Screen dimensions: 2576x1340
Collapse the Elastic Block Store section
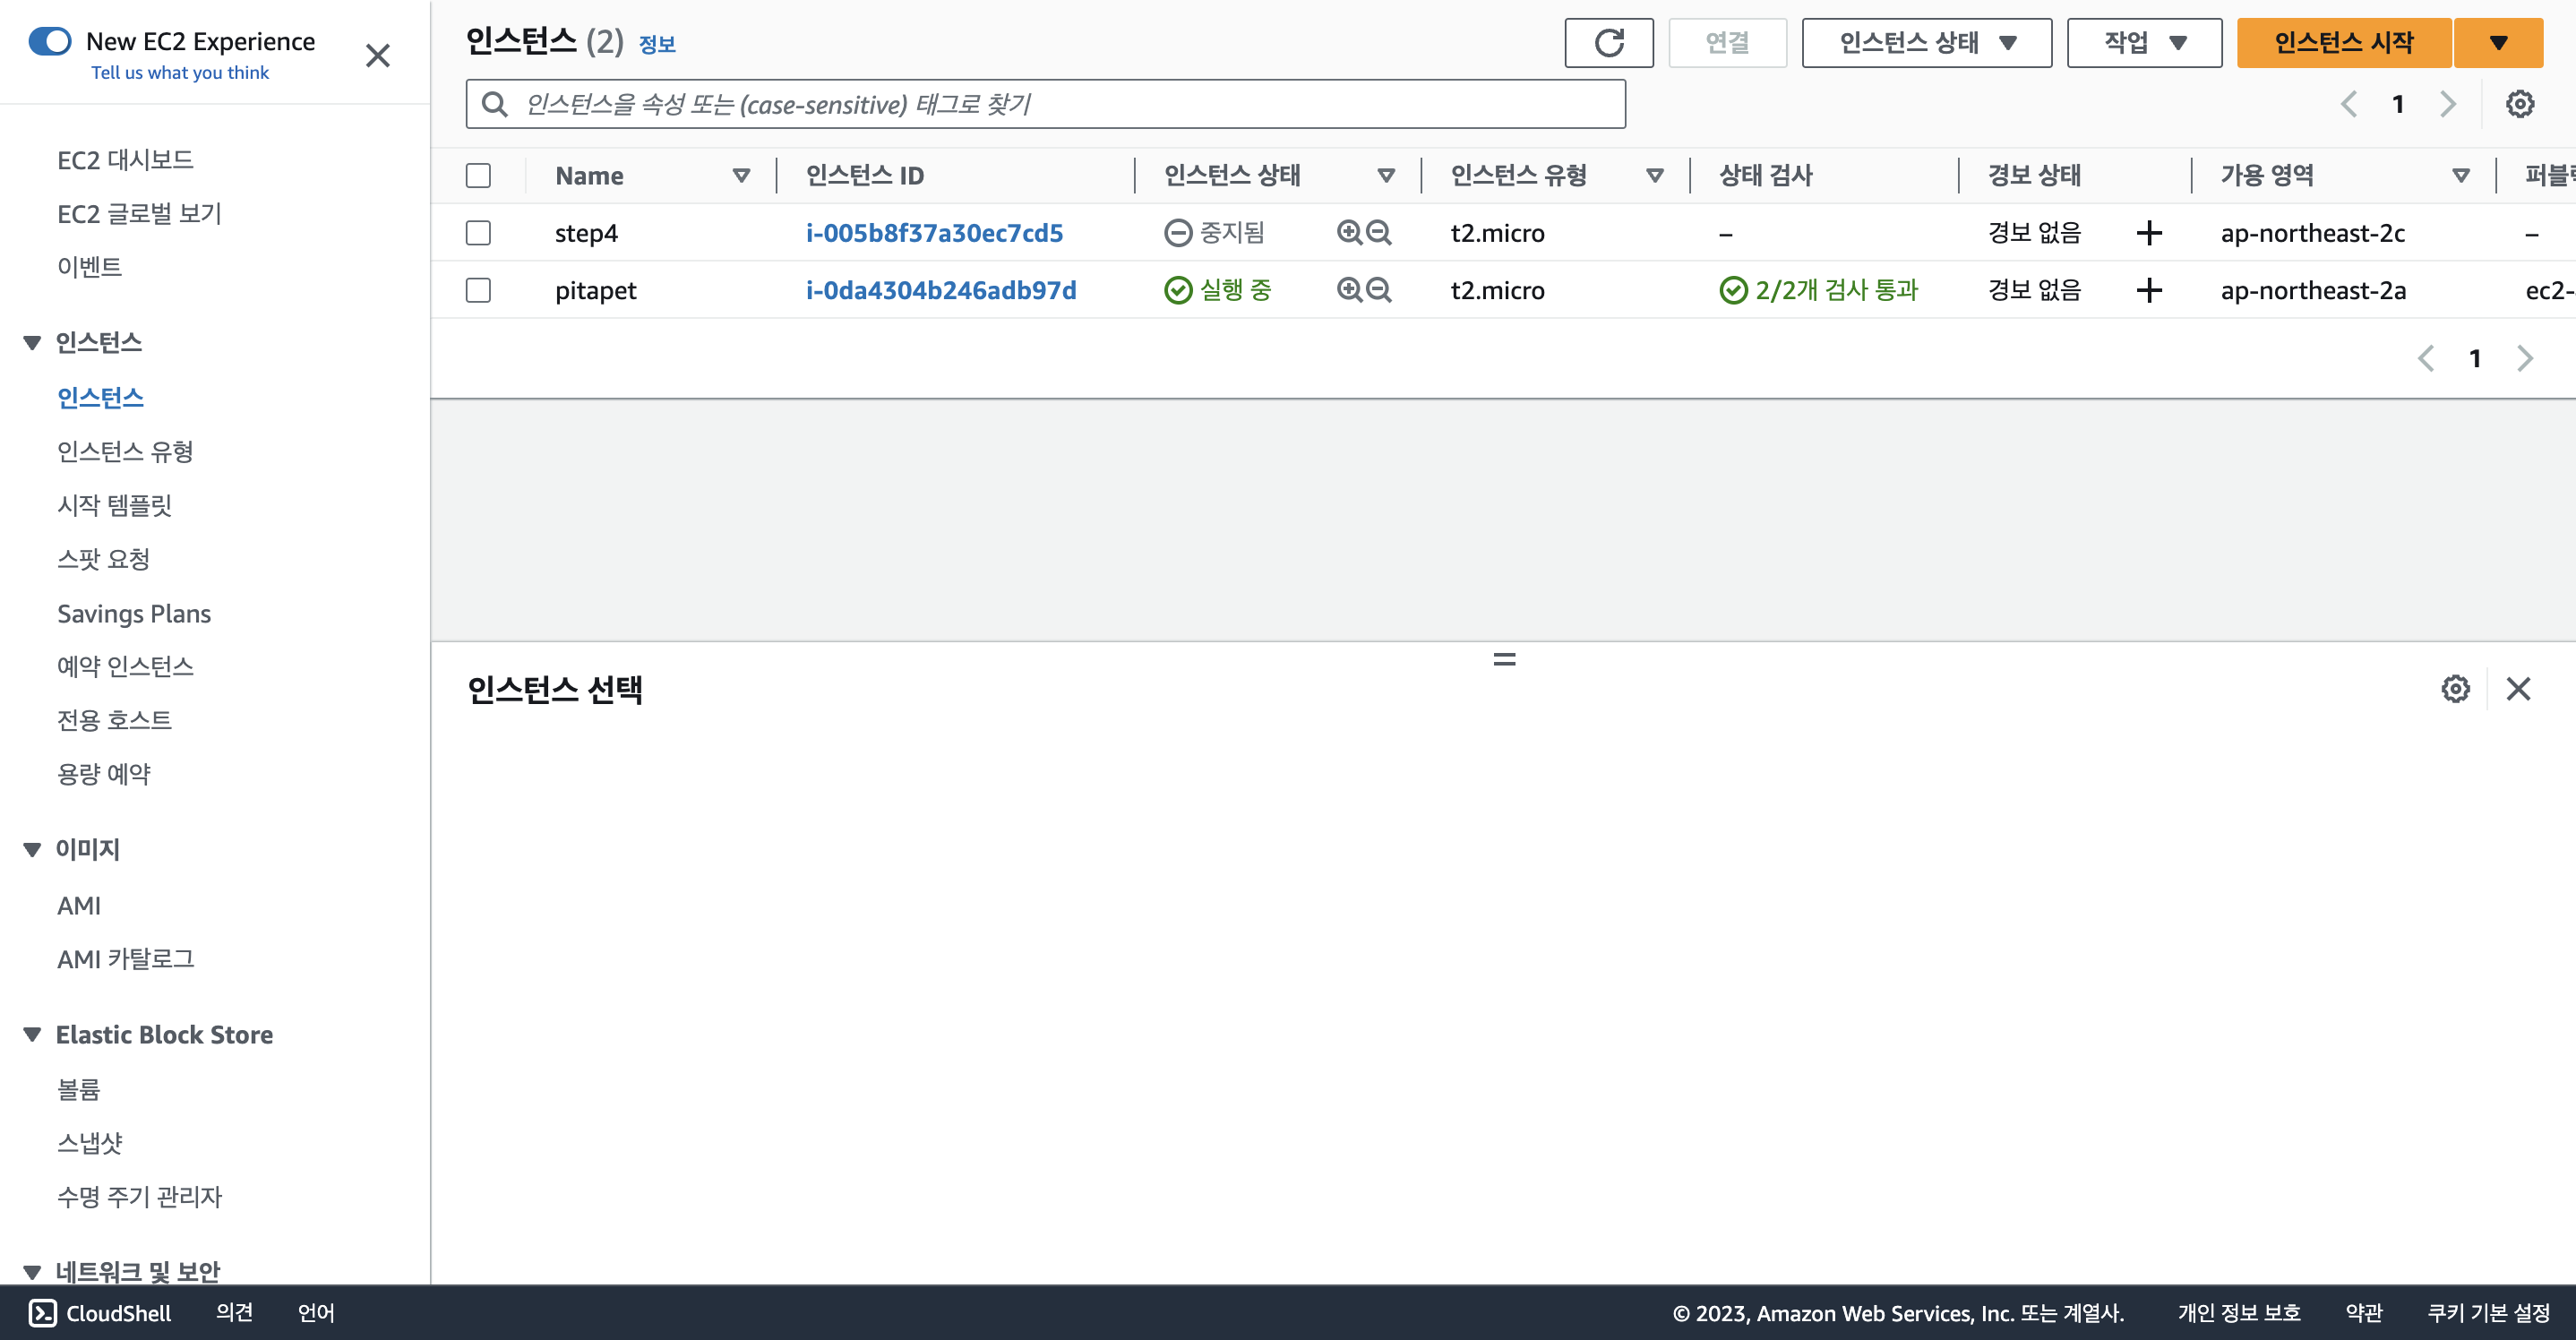point(32,1035)
